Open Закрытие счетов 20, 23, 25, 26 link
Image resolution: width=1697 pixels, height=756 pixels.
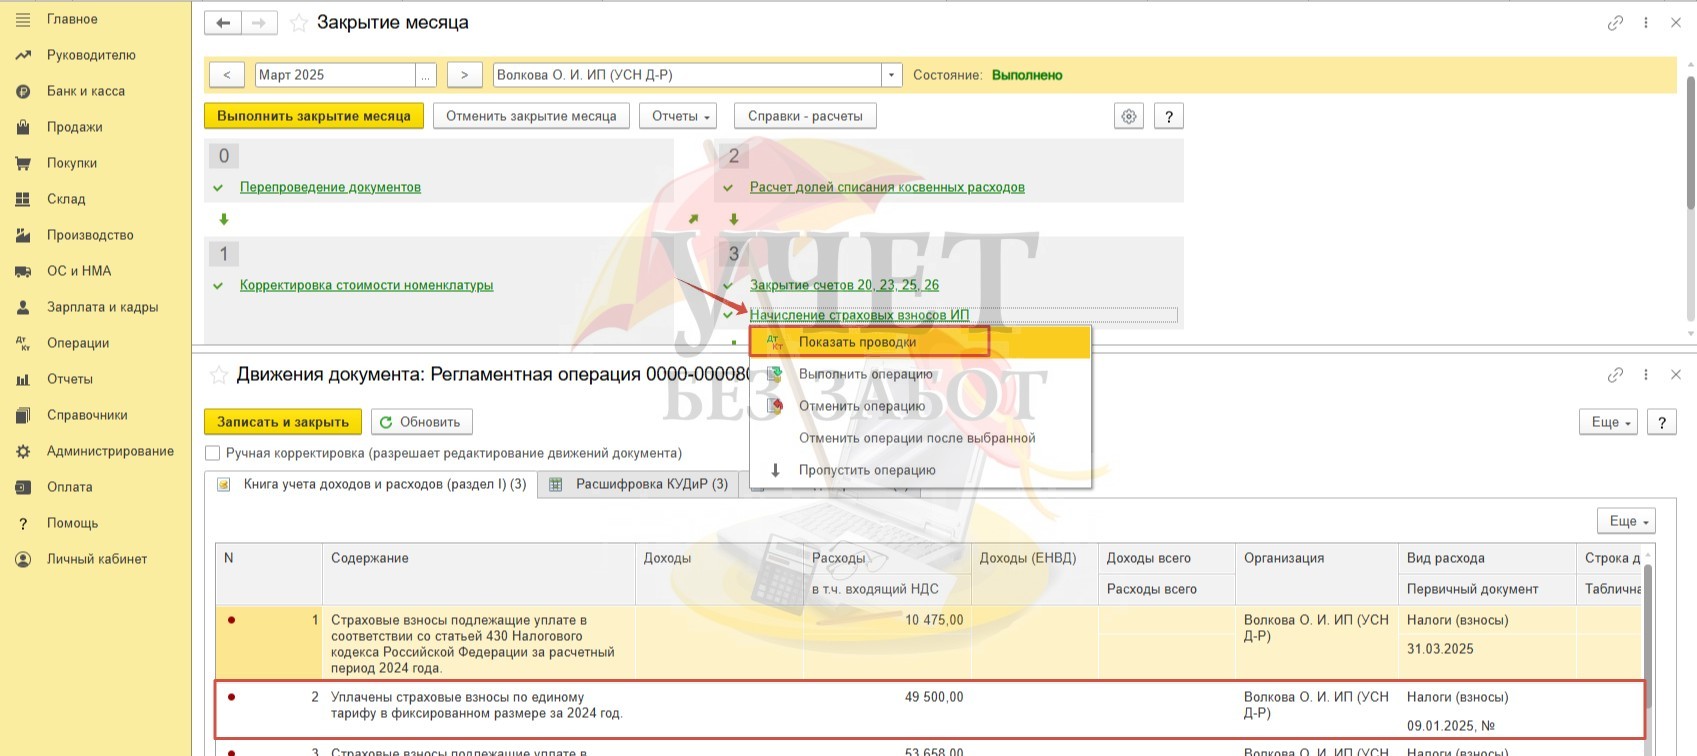coord(844,285)
